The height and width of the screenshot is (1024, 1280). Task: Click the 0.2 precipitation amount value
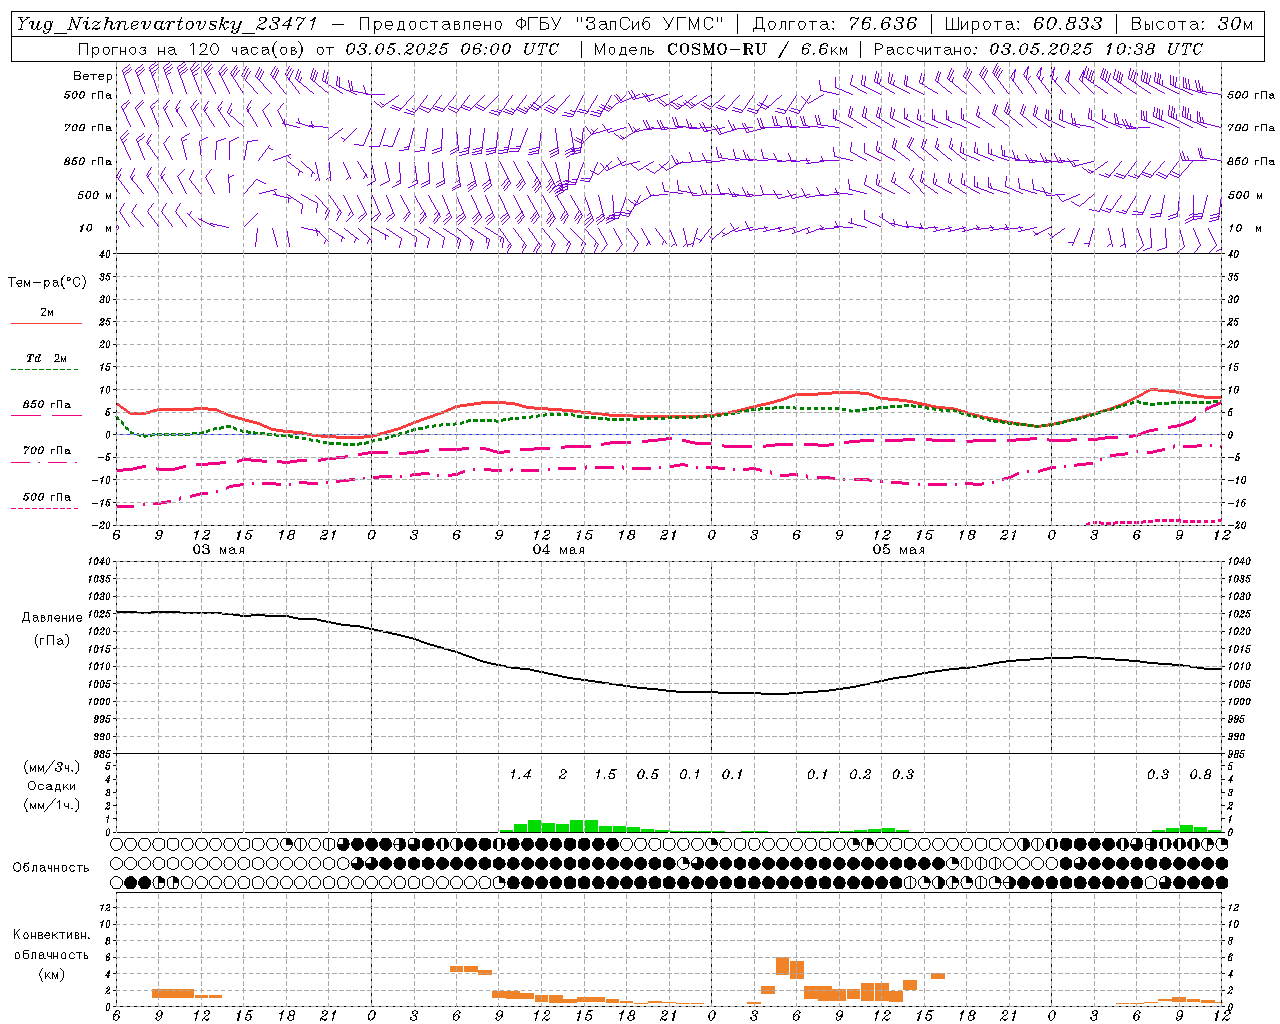click(860, 775)
